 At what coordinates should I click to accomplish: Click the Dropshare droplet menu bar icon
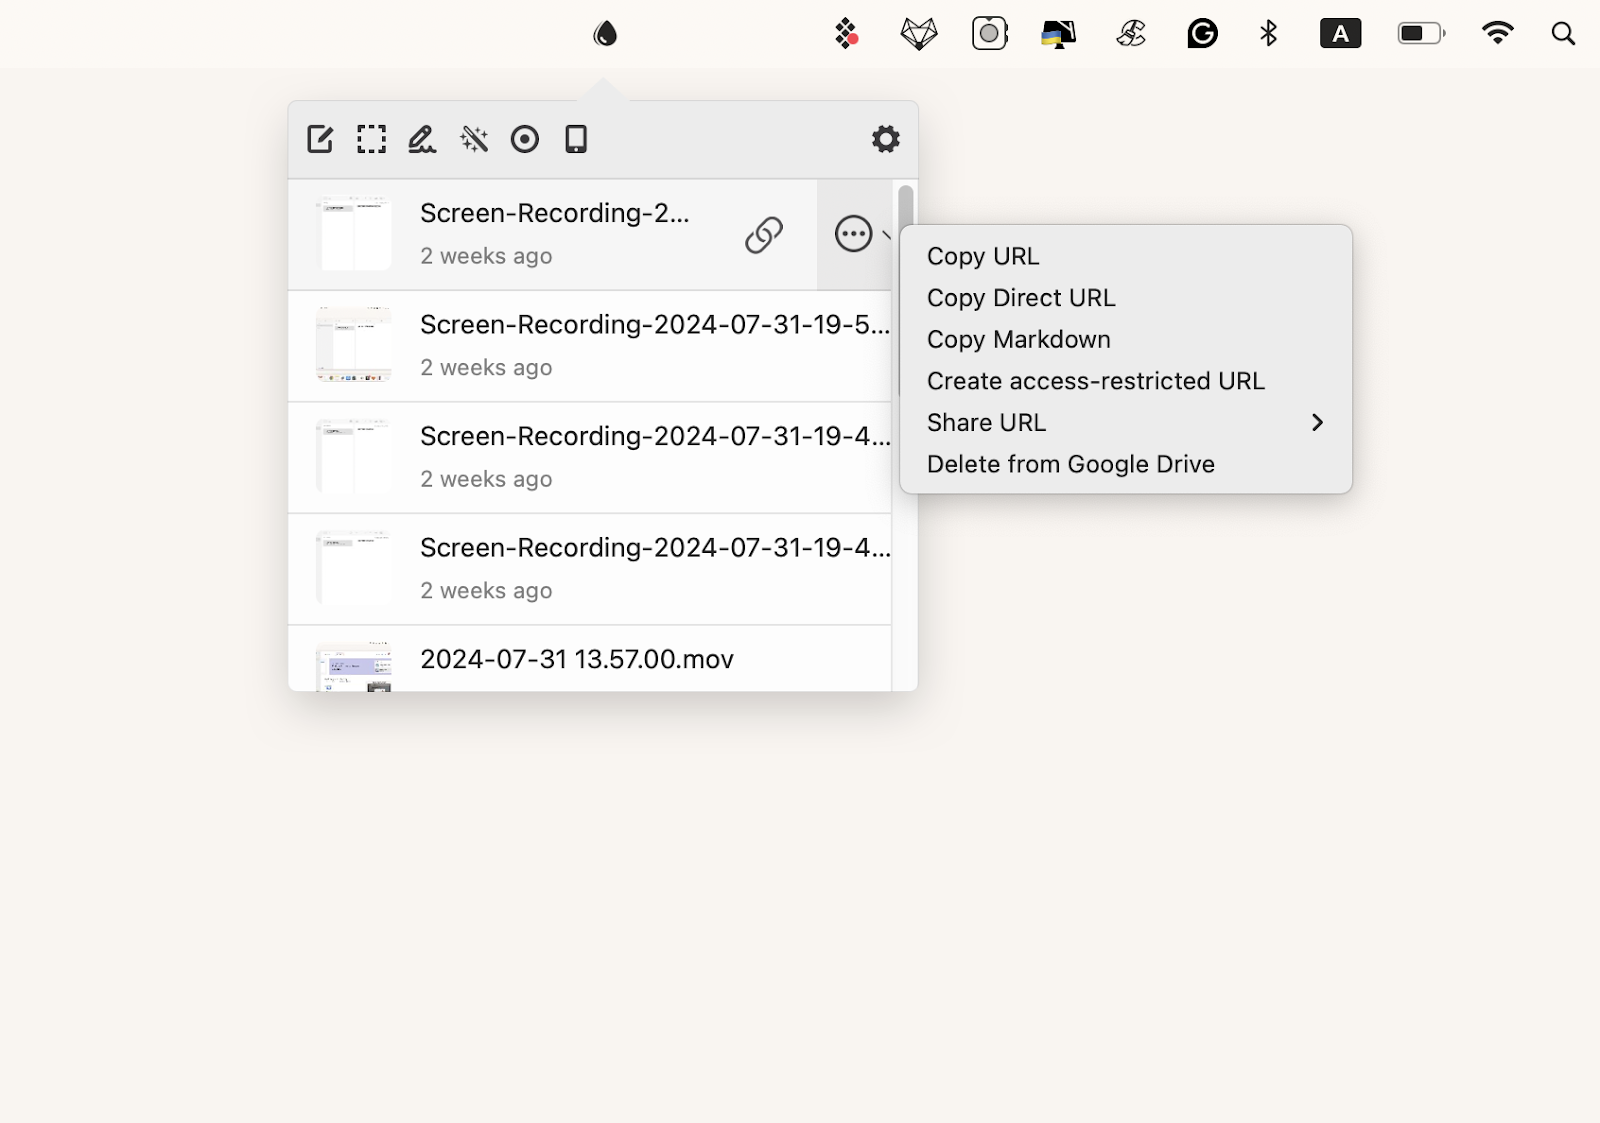pos(604,33)
